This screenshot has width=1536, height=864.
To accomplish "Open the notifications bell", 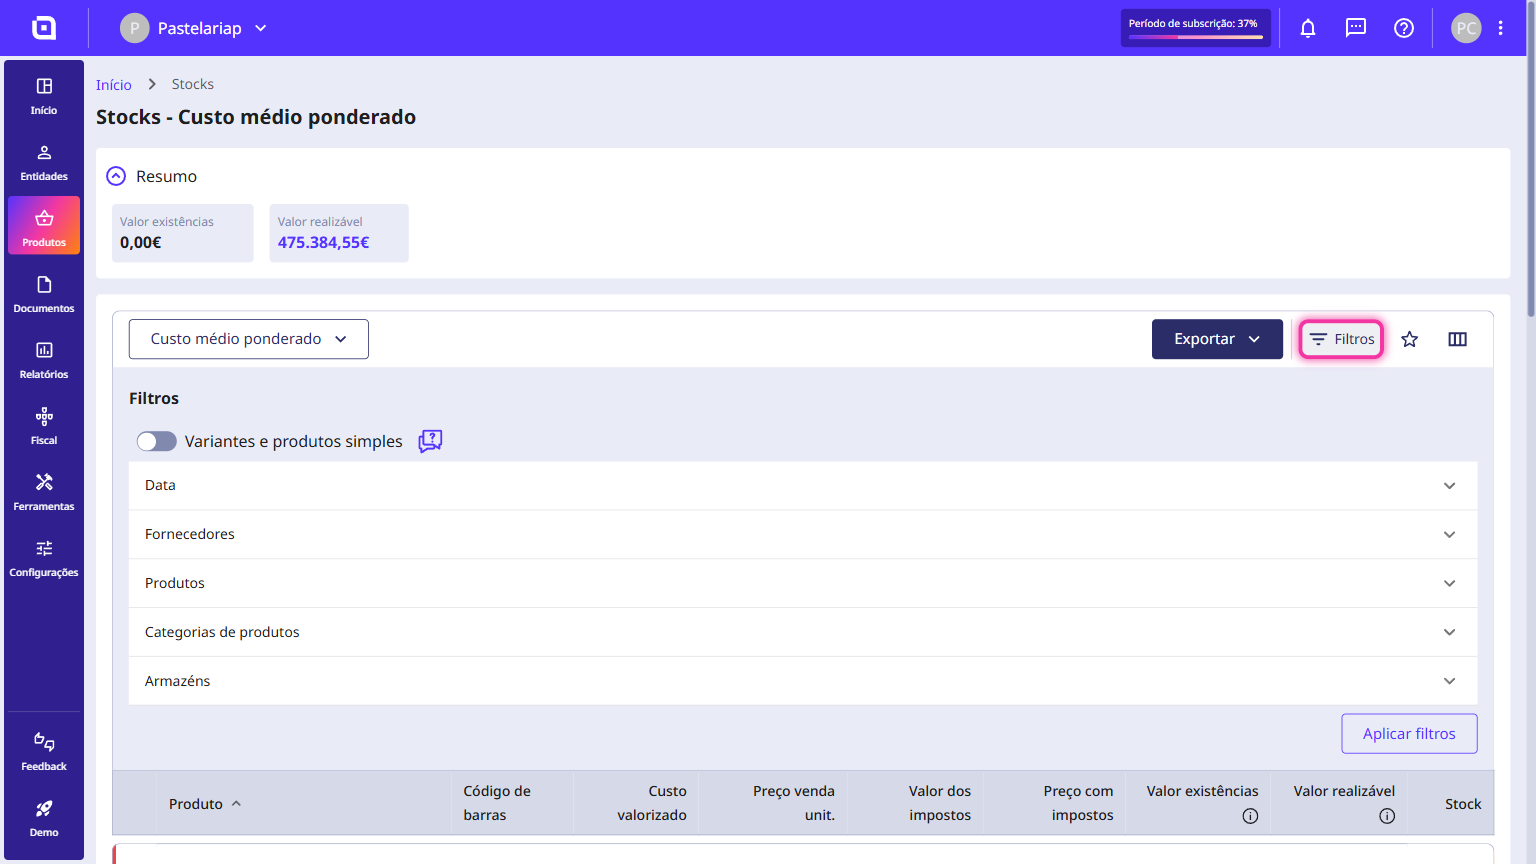I will point(1308,28).
